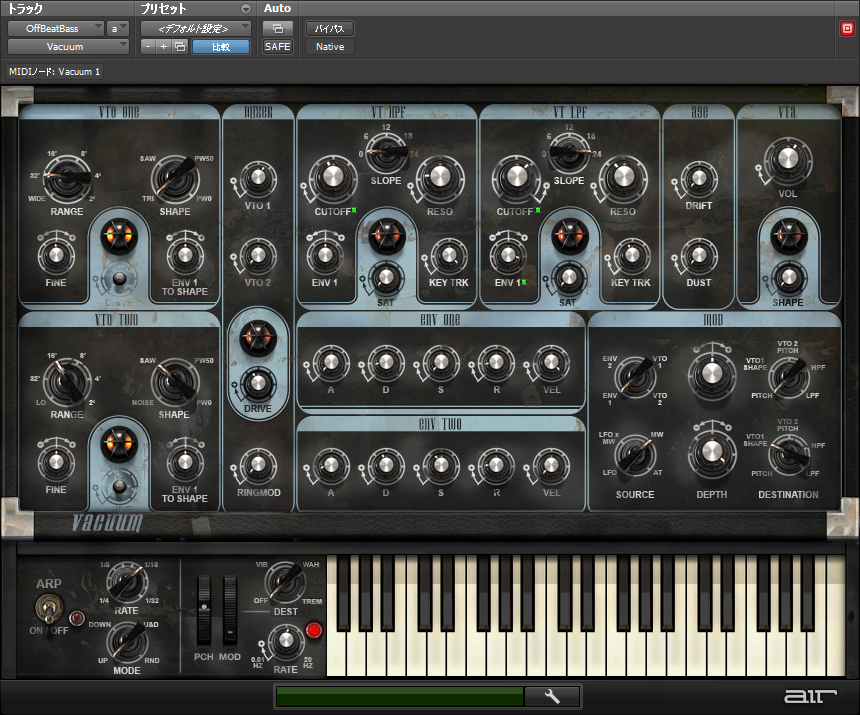Viewport: 860px width, 715px height.
Task: Open the wrench setup menu
Action: coord(552,696)
